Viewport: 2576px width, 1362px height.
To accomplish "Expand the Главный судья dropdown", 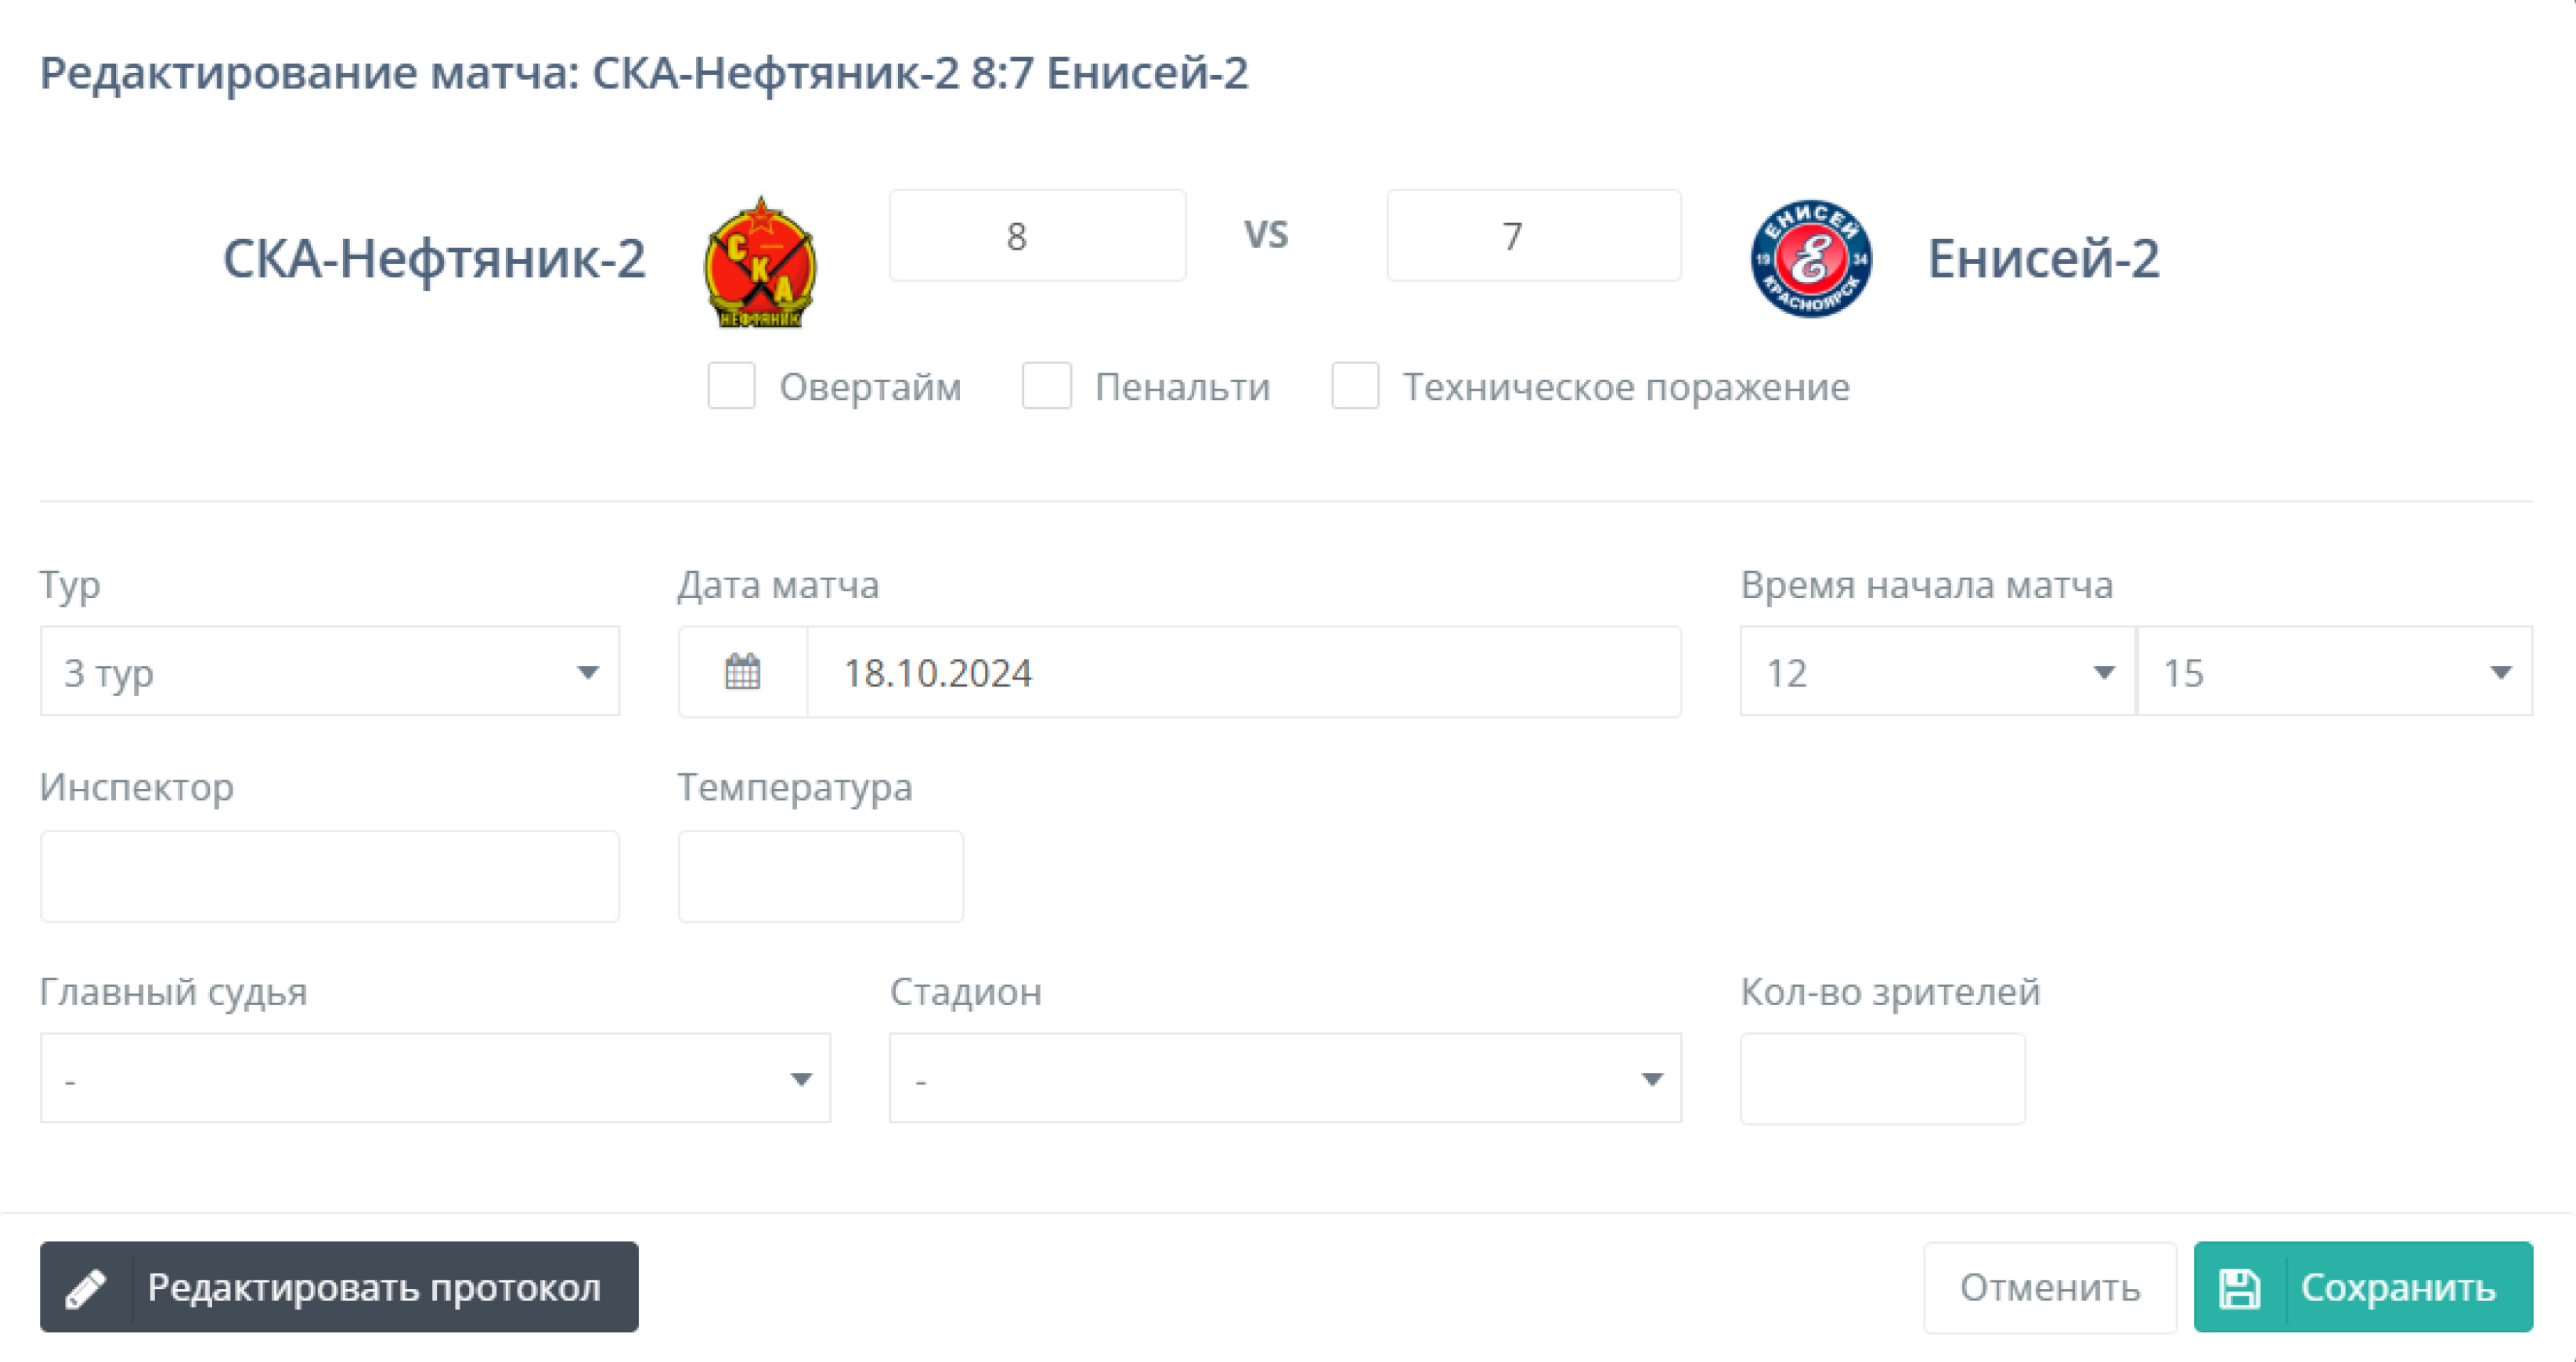I will (x=434, y=1078).
